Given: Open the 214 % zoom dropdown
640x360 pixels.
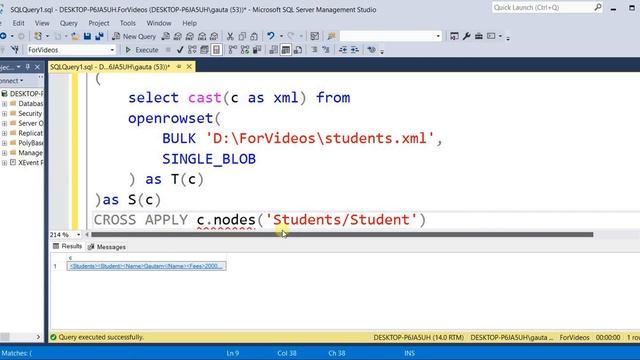Looking at the screenshot, I should (x=78, y=235).
